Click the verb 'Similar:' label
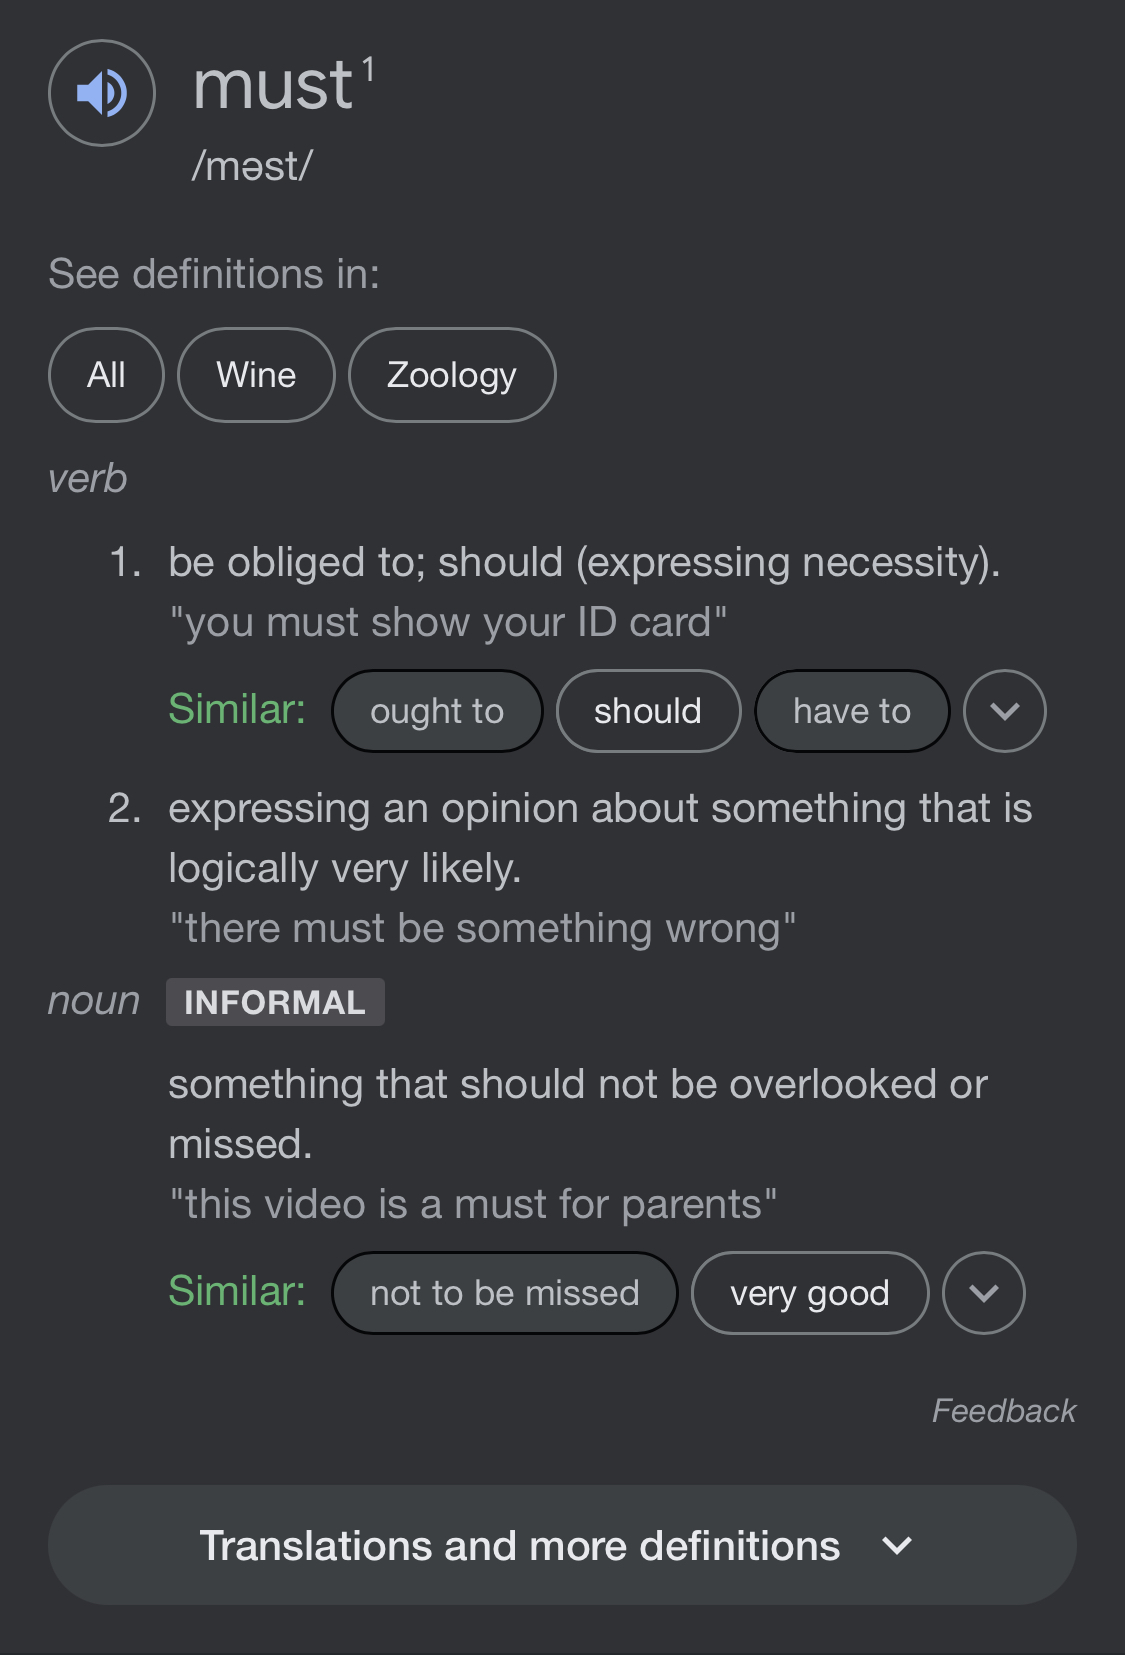1125x1655 pixels. [237, 709]
